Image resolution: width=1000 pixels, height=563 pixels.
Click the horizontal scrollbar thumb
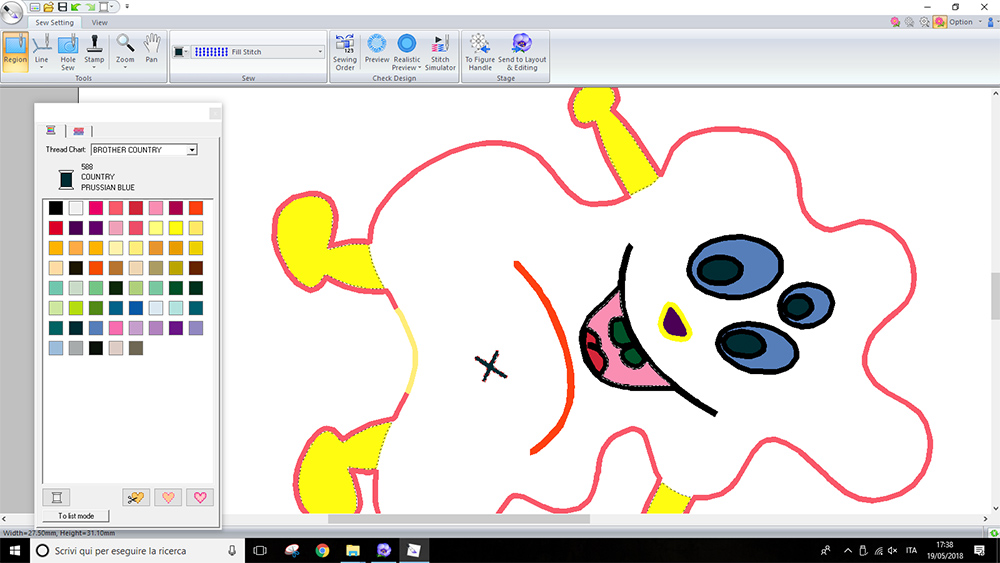pyautogui.click(x=459, y=519)
